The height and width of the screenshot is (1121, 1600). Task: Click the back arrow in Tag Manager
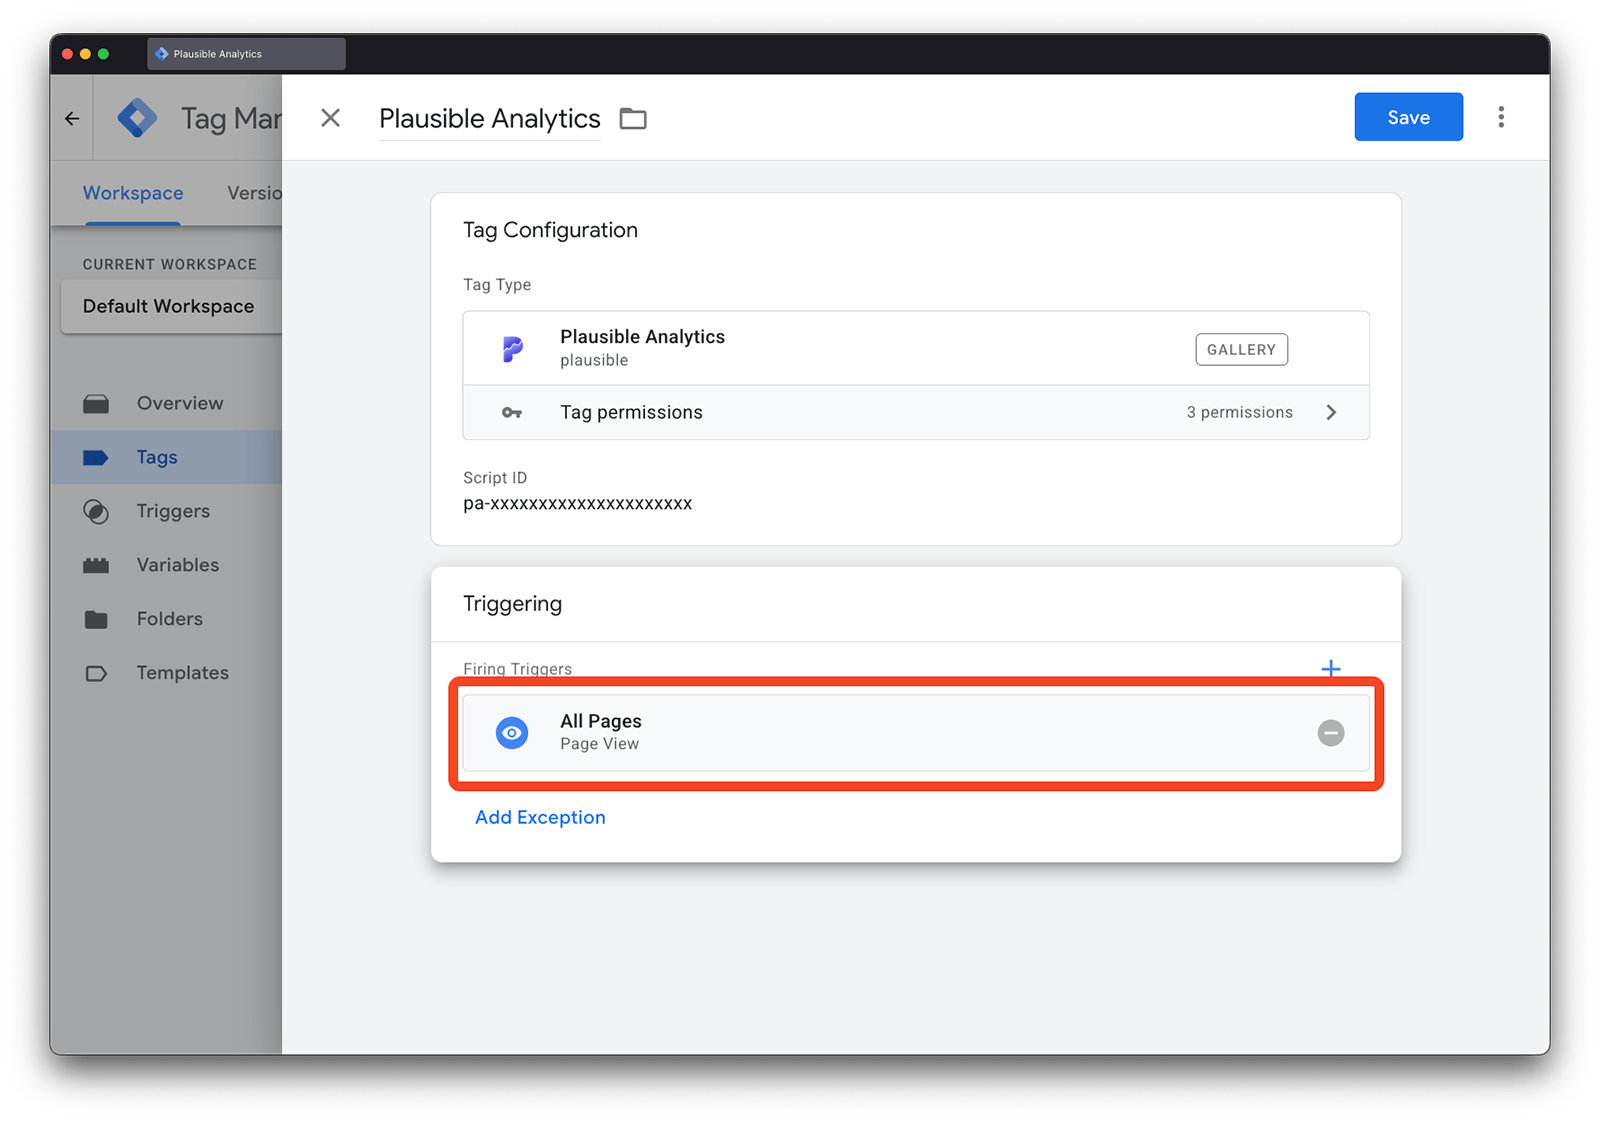click(72, 118)
